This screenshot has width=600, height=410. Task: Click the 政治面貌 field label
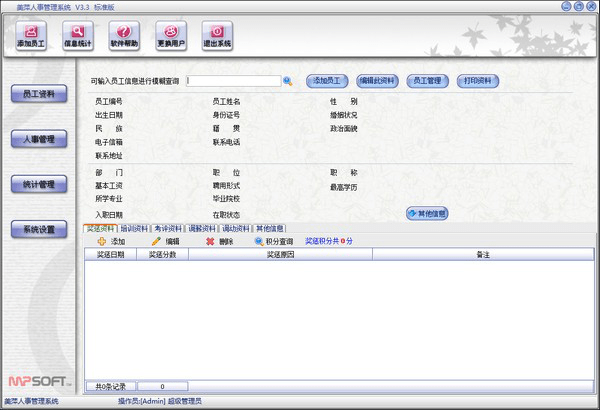[344, 129]
